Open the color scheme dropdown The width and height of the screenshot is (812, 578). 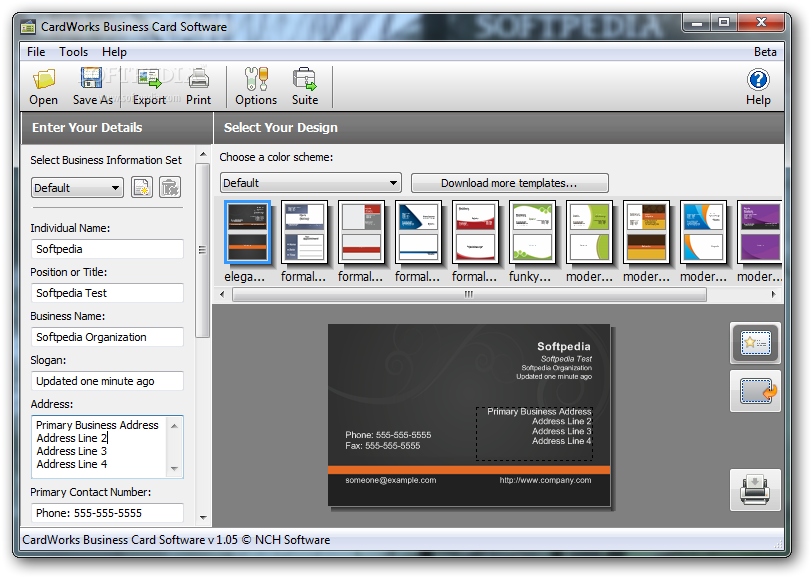point(311,183)
